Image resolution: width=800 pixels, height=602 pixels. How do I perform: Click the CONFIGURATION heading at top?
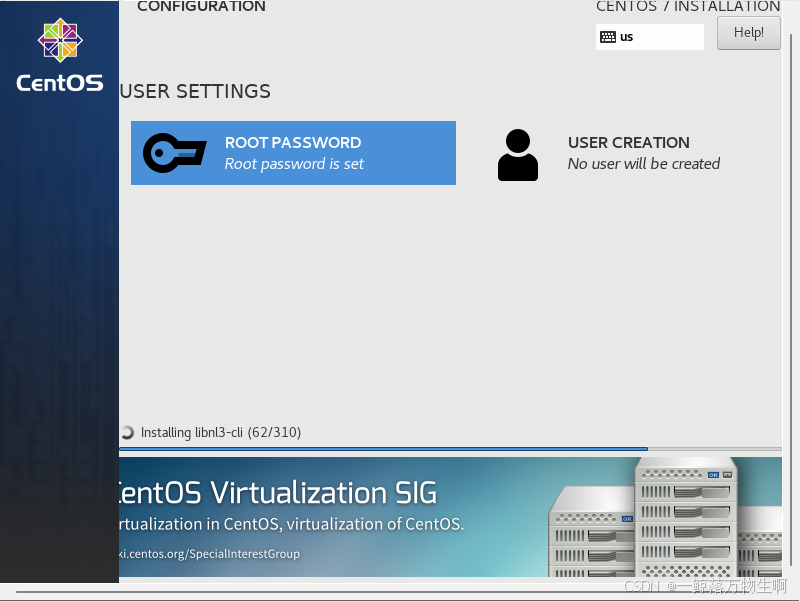pos(201,6)
